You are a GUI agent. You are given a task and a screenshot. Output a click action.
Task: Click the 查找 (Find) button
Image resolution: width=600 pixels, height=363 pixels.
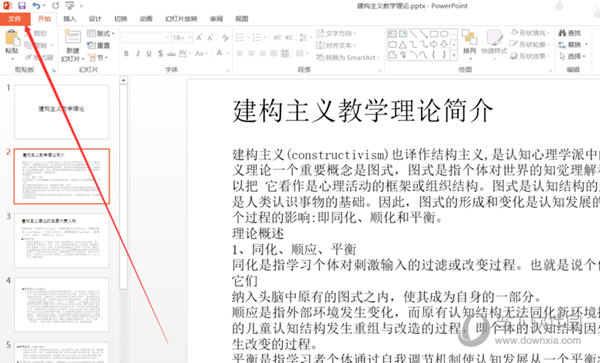tap(570, 33)
